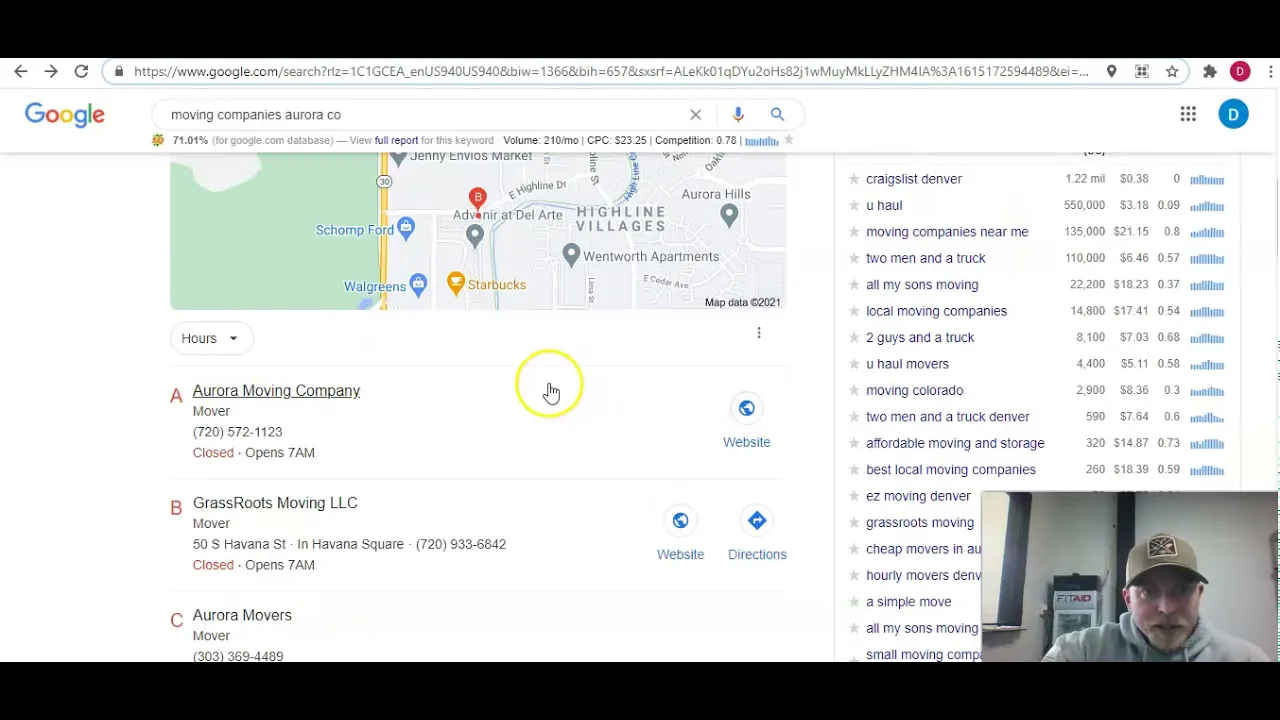Go back with the browser back arrow

[21, 71]
